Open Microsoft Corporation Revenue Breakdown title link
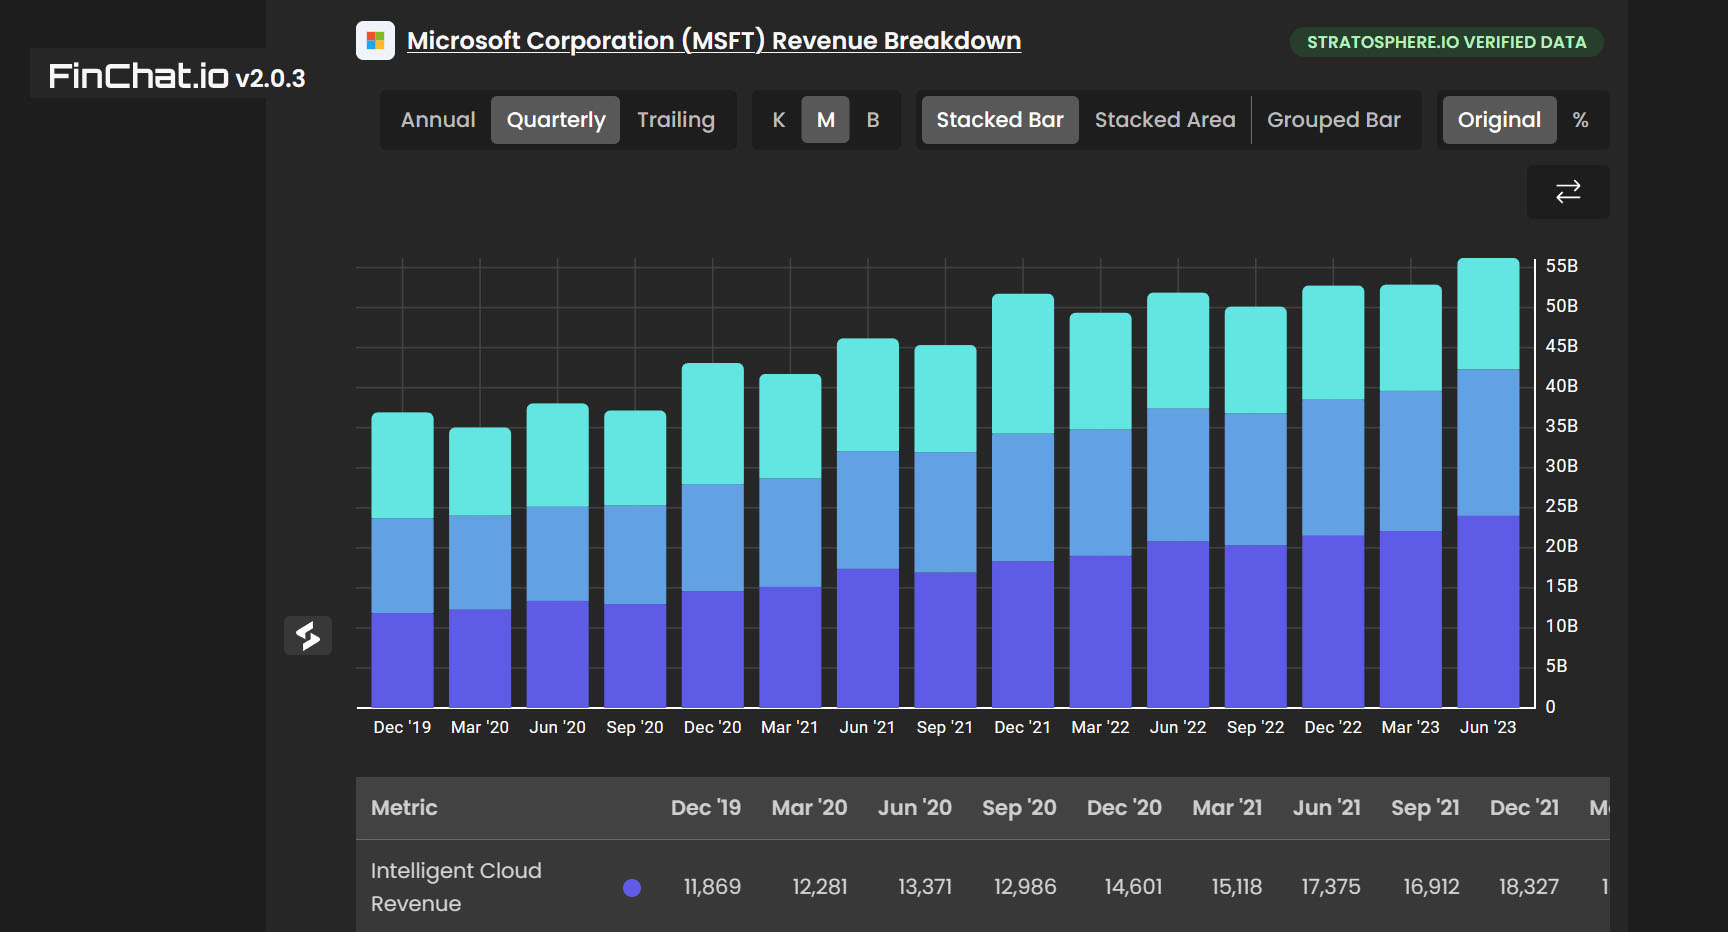The image size is (1728, 932). (713, 41)
